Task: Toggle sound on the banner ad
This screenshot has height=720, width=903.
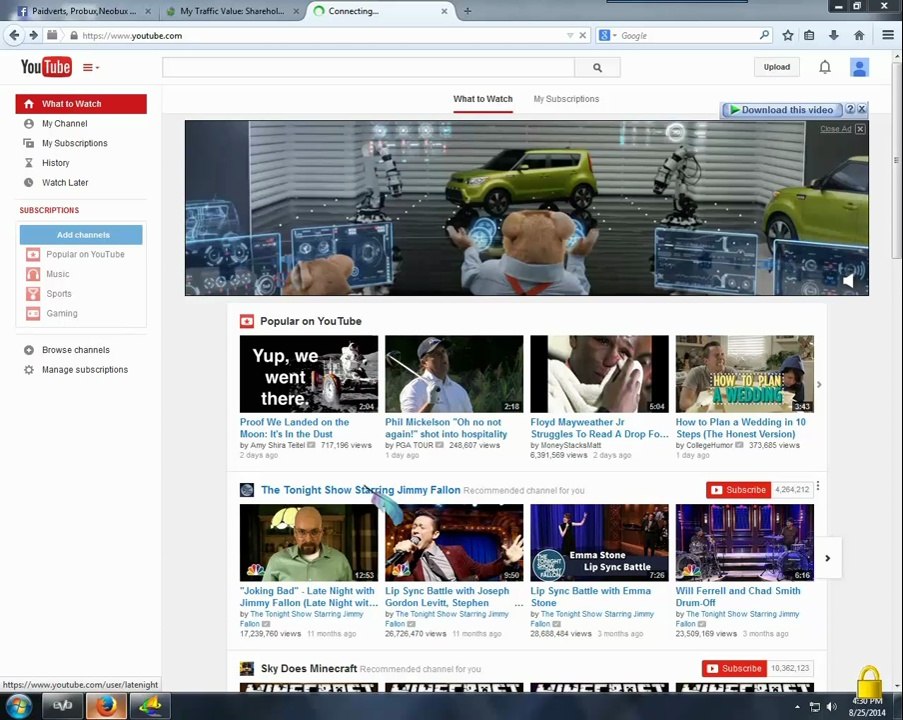Action: (x=848, y=281)
